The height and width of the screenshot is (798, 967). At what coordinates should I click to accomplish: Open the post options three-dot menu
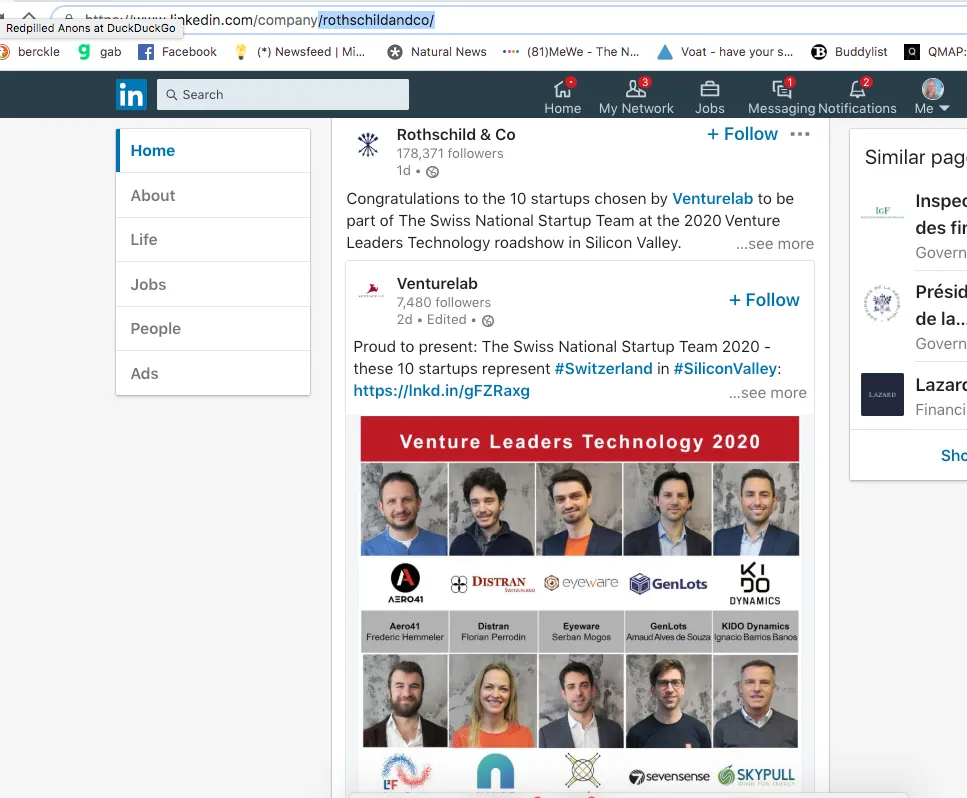tap(800, 134)
